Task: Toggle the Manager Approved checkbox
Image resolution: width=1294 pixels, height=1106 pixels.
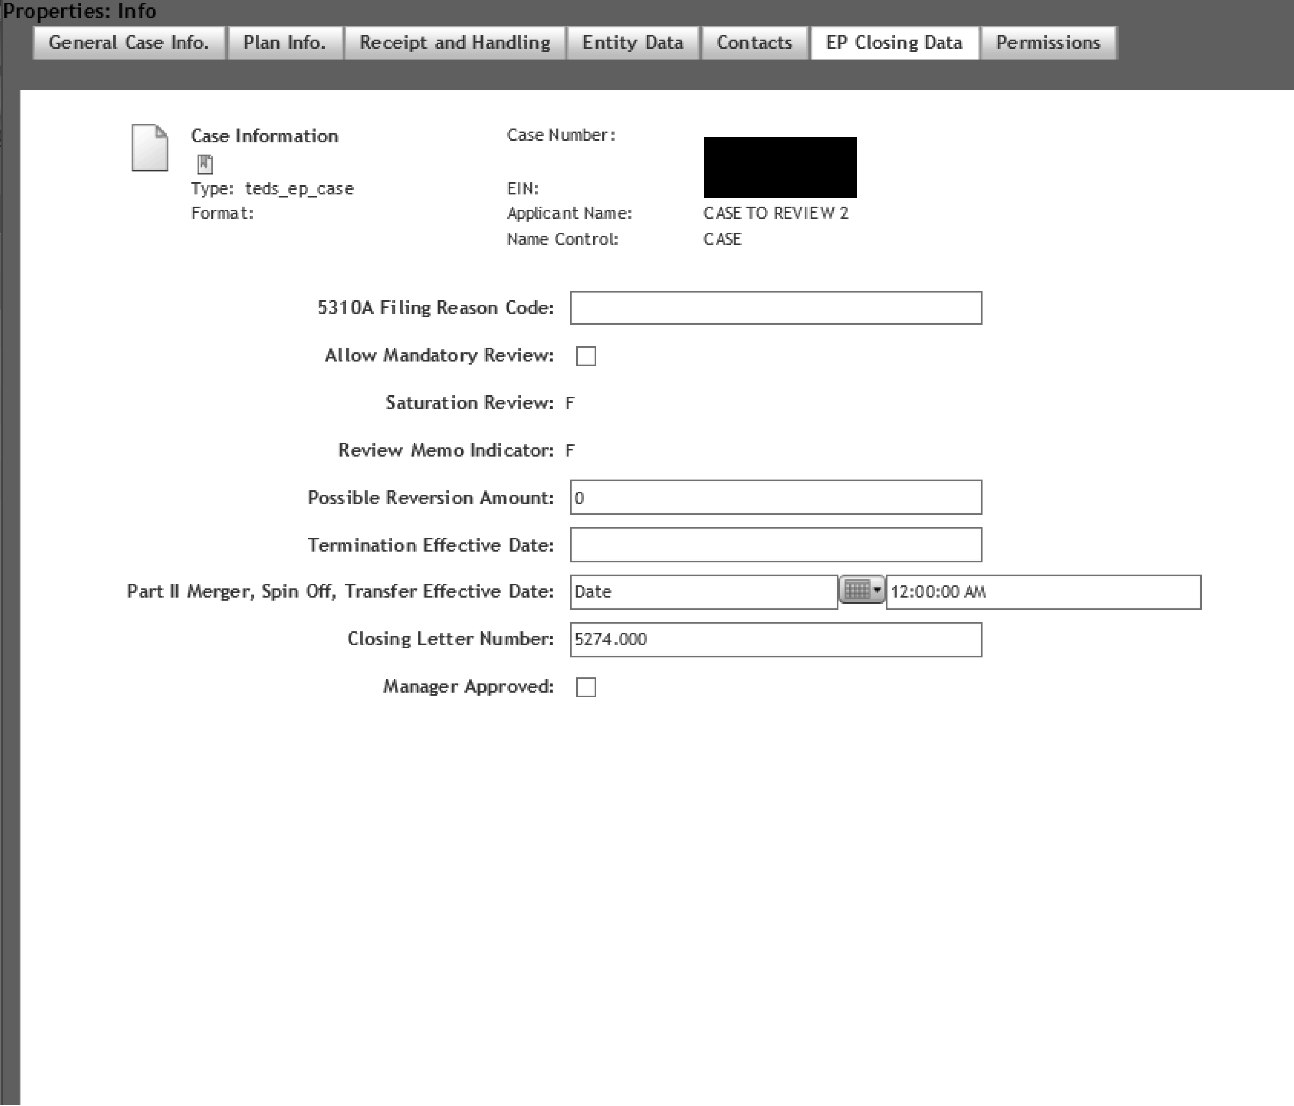Action: (x=586, y=687)
